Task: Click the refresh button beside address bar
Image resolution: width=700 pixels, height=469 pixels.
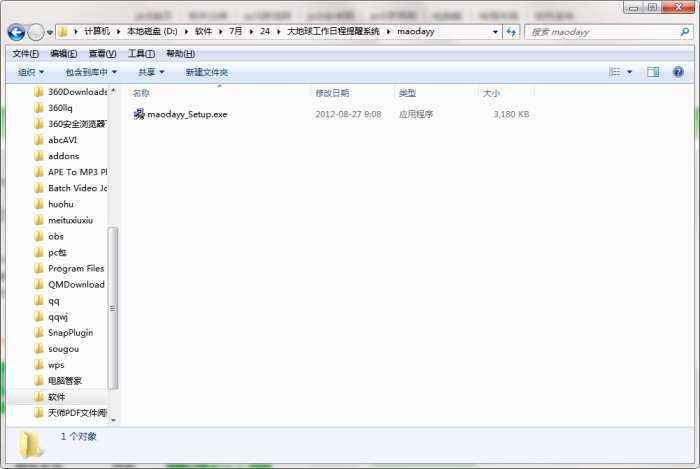Action: 511,32
